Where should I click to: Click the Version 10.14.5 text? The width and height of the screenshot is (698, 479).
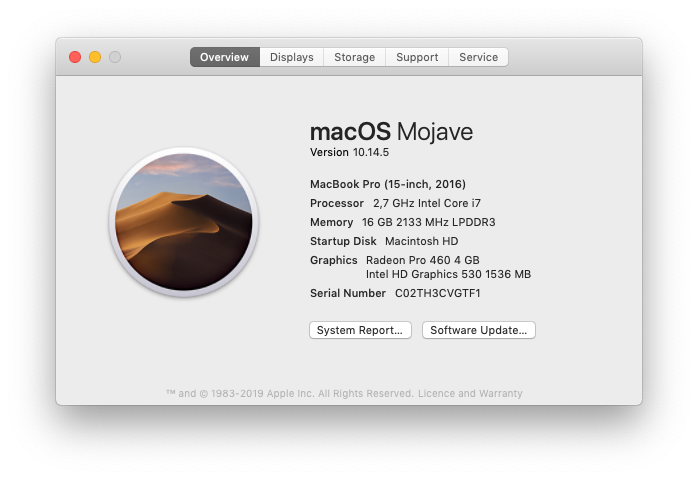pyautogui.click(x=349, y=152)
